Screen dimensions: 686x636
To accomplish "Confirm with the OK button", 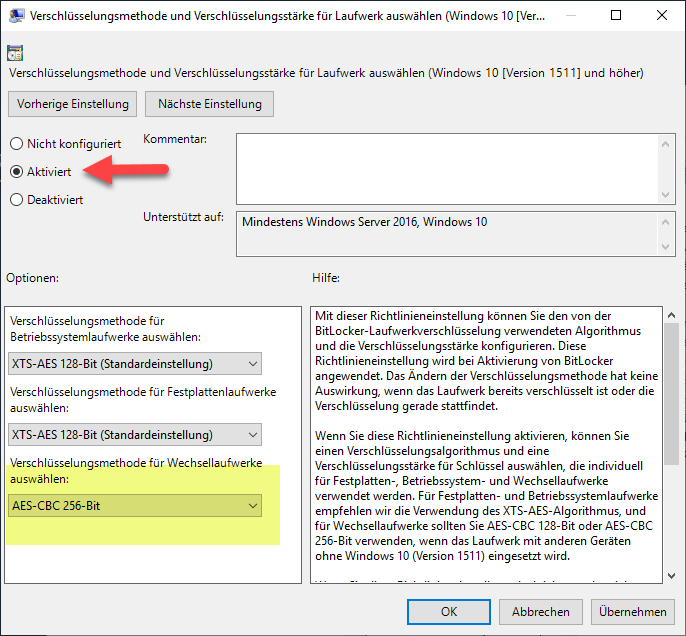I will 449,612.
